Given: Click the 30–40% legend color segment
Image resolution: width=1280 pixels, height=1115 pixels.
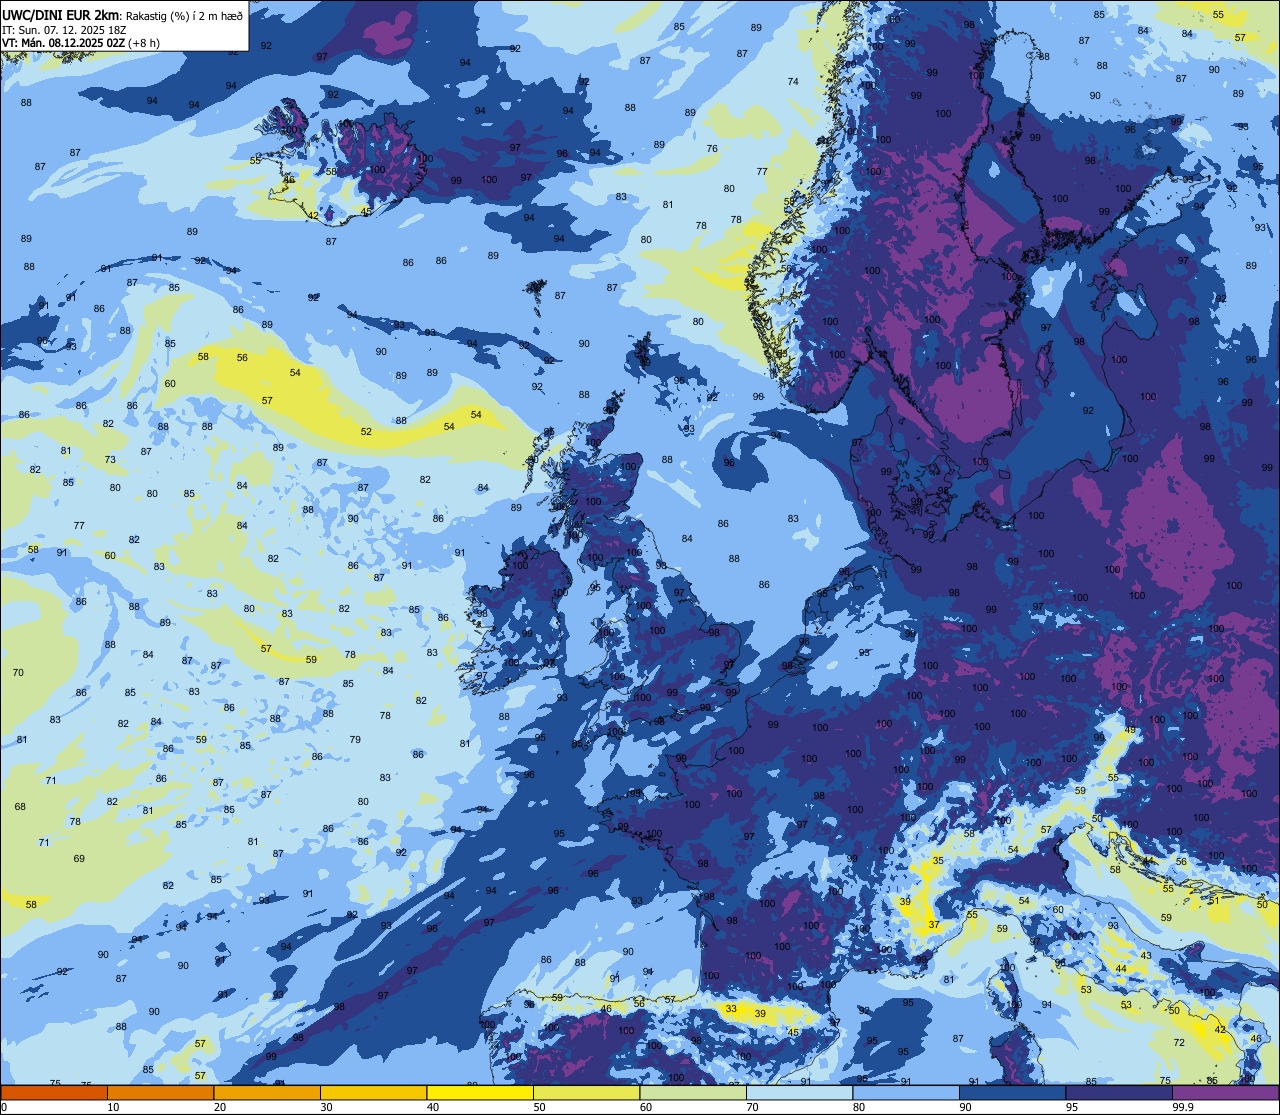Looking at the screenshot, I should click(373, 1092).
